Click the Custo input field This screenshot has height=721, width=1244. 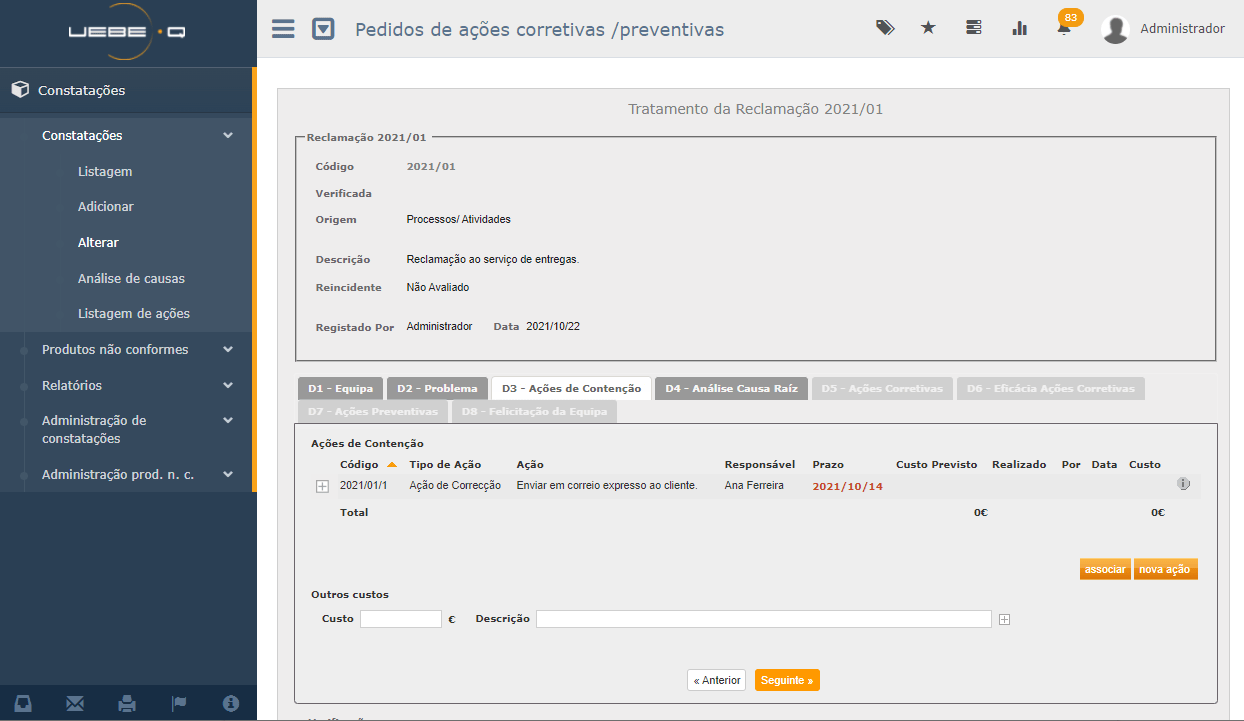(x=400, y=619)
